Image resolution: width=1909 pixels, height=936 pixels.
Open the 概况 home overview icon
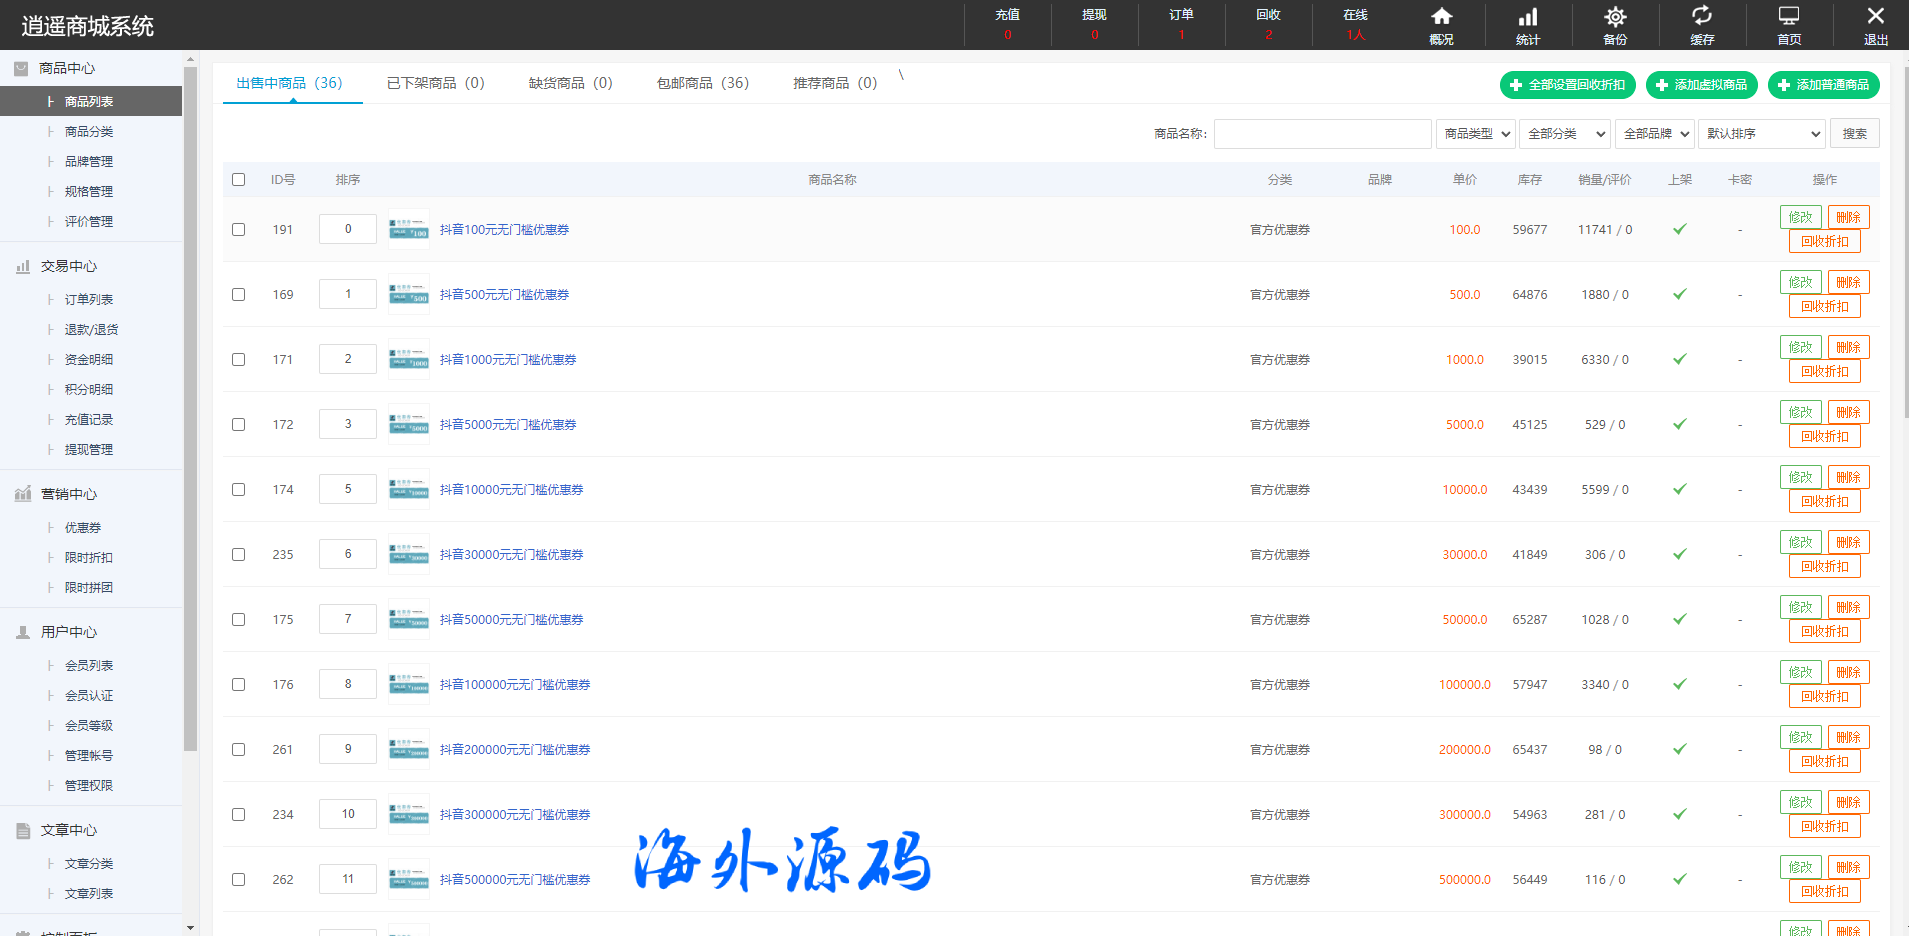[1441, 17]
